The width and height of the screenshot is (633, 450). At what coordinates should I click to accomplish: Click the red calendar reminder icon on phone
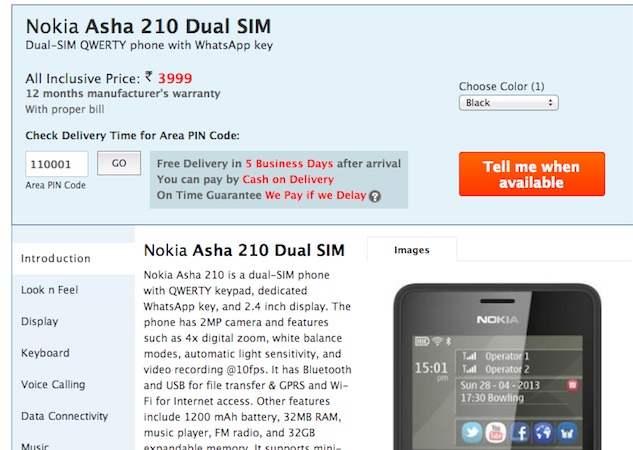point(572,385)
